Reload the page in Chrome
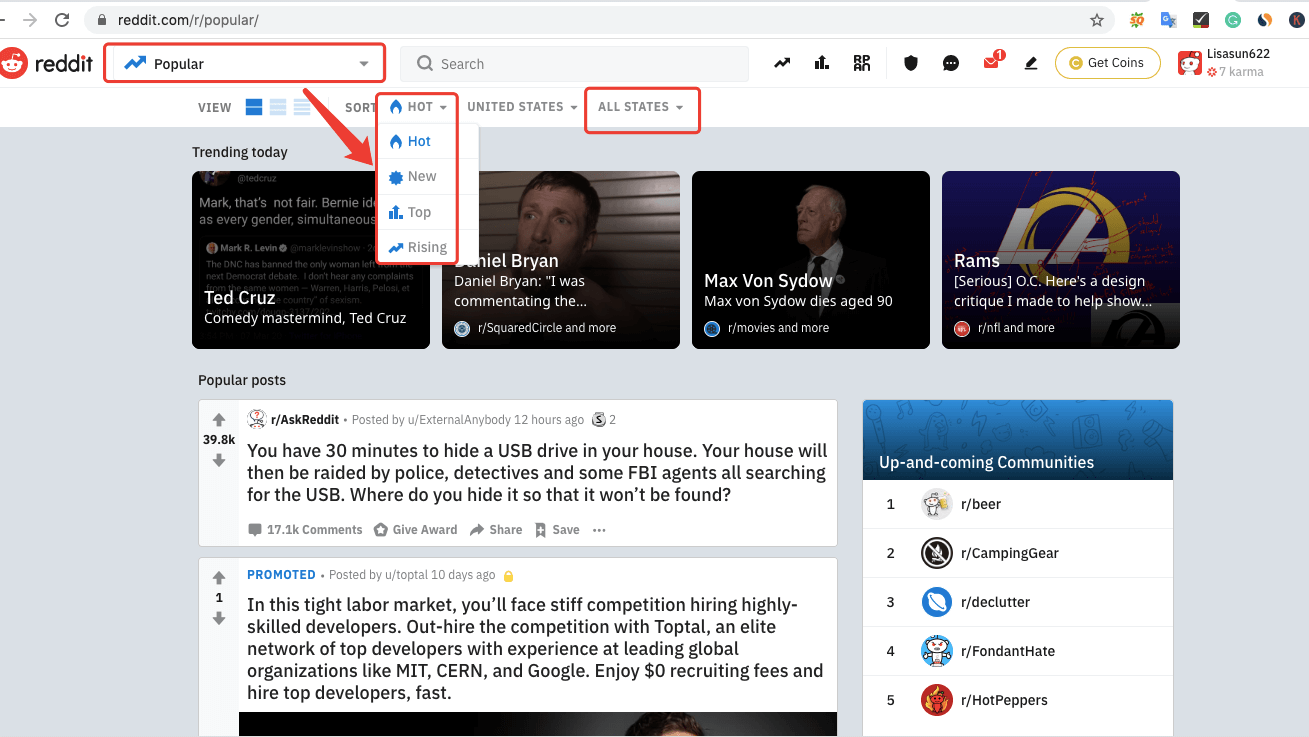 [x=62, y=20]
